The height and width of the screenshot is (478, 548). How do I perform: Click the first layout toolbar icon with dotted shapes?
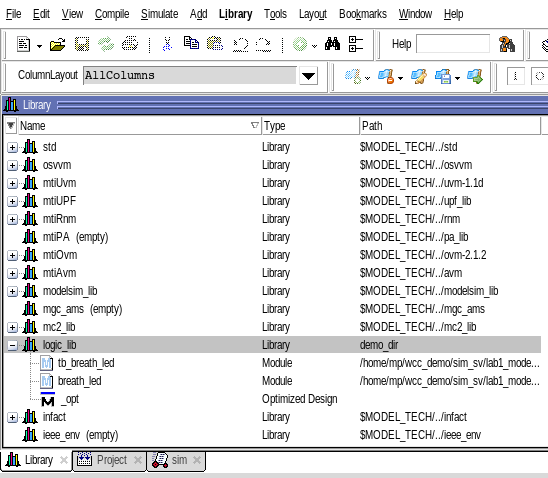[353, 76]
